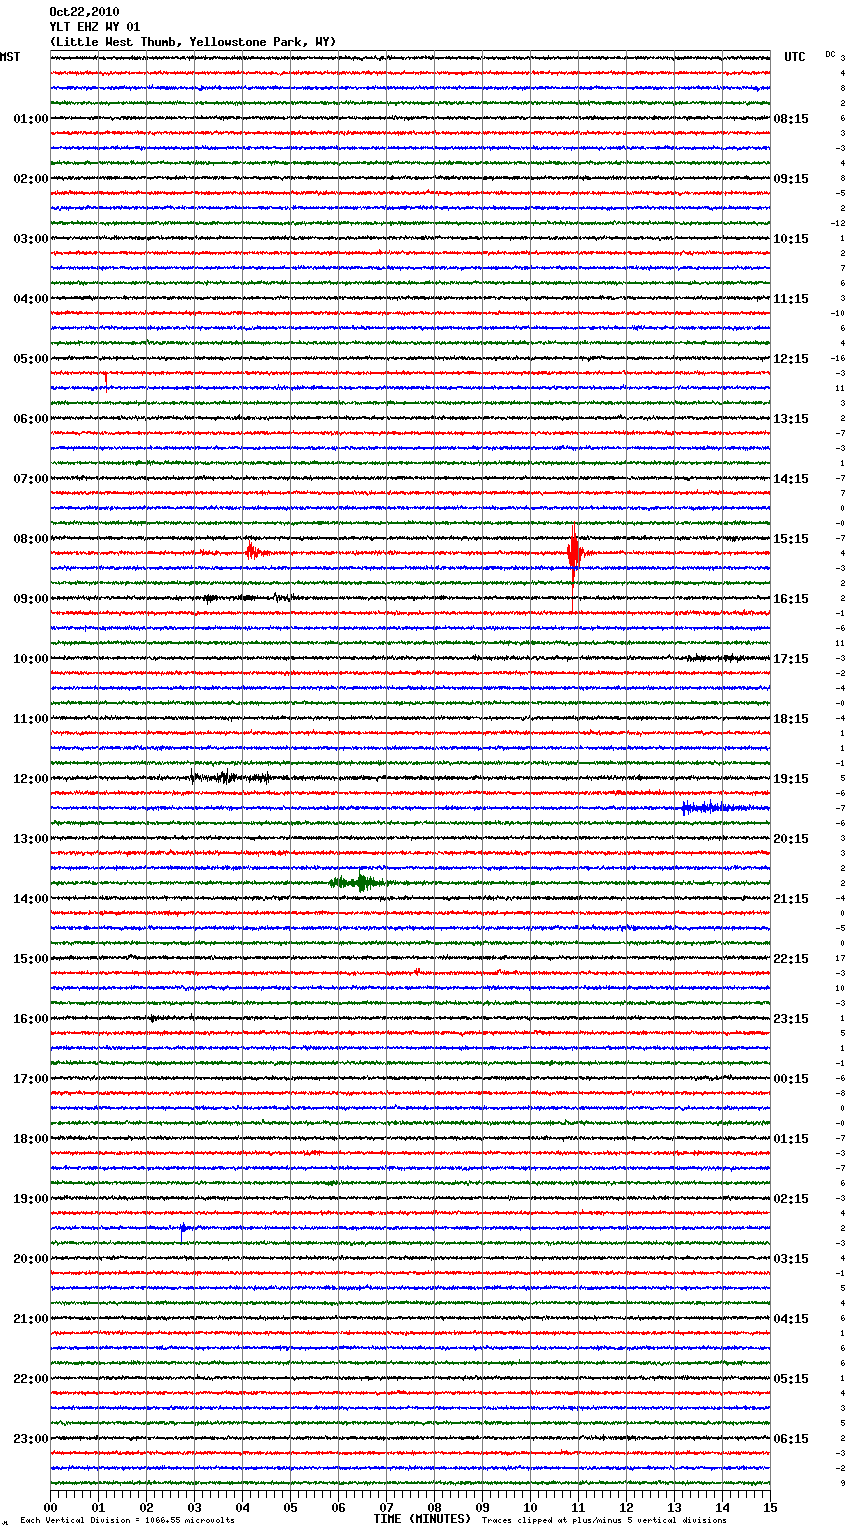Click the 'DC' column header
The width and height of the screenshot is (850, 1534).
(830, 54)
